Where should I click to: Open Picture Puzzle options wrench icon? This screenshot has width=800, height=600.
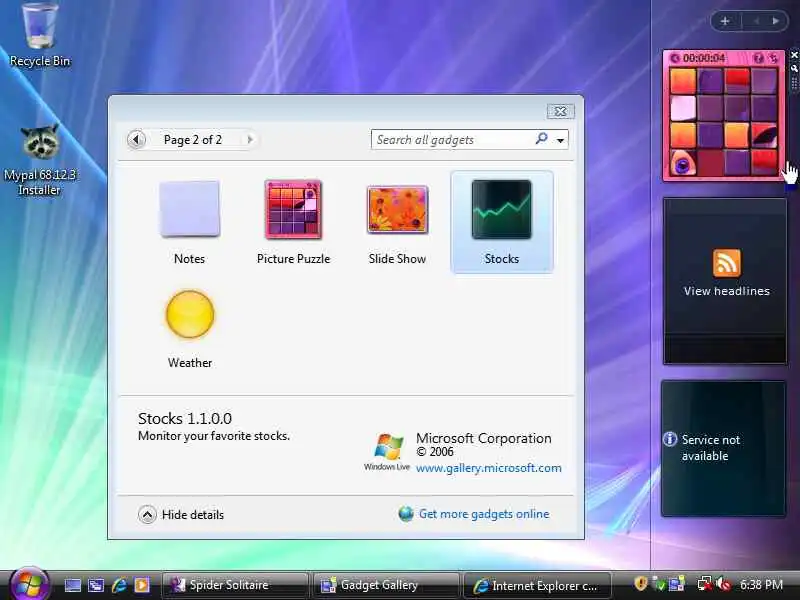(x=794, y=67)
